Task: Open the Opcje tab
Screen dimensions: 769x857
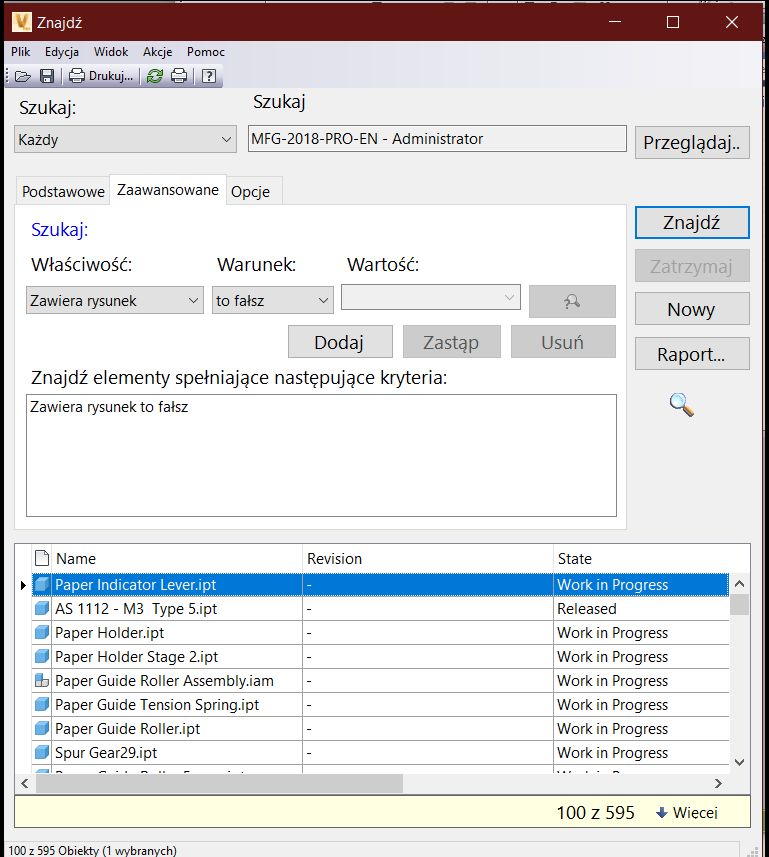Action: pyautogui.click(x=251, y=191)
